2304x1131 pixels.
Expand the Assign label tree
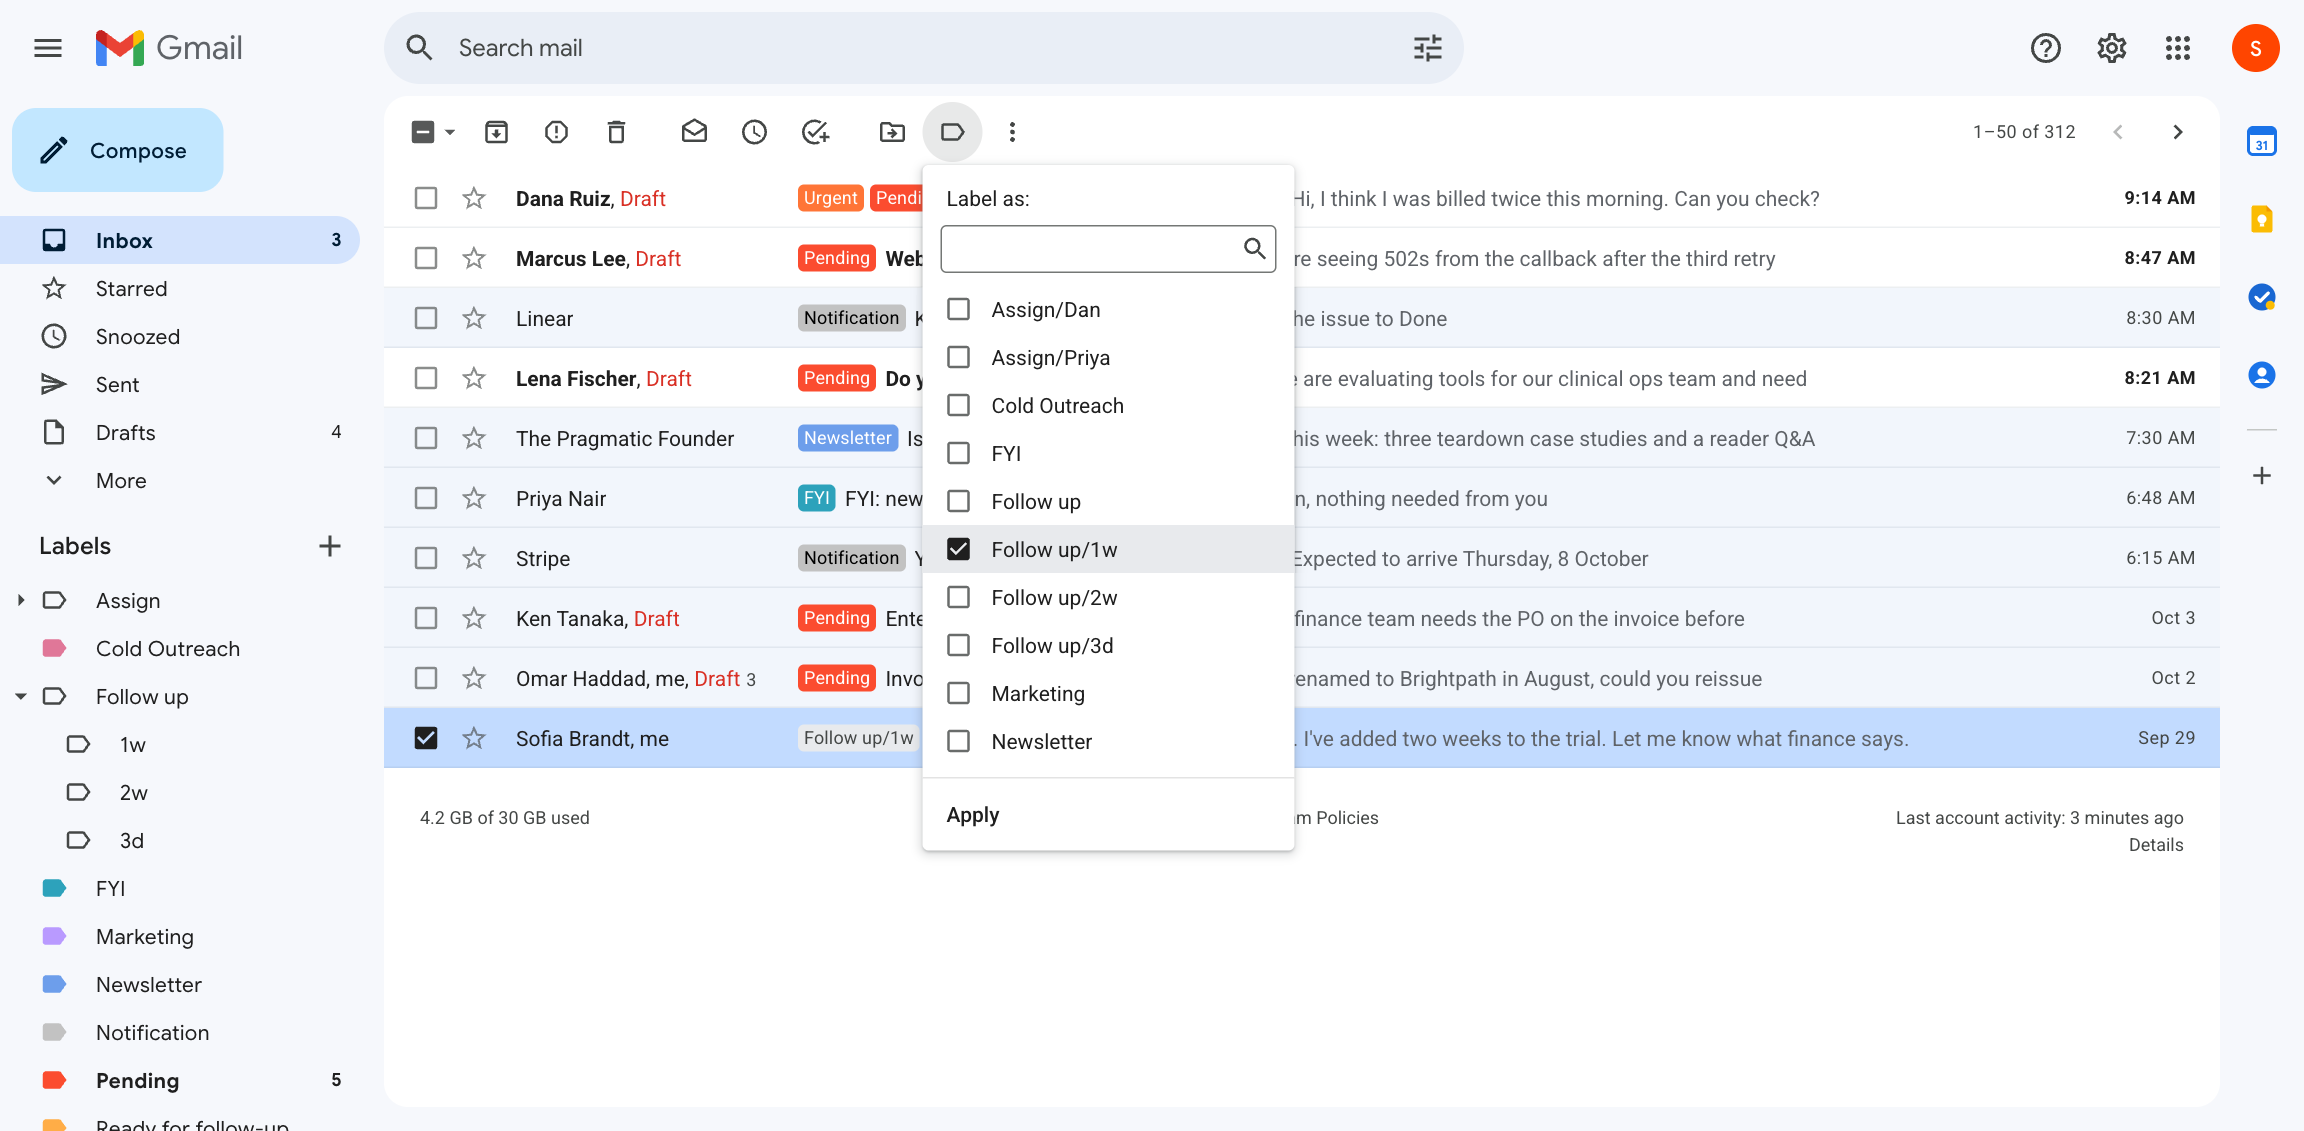(21, 600)
